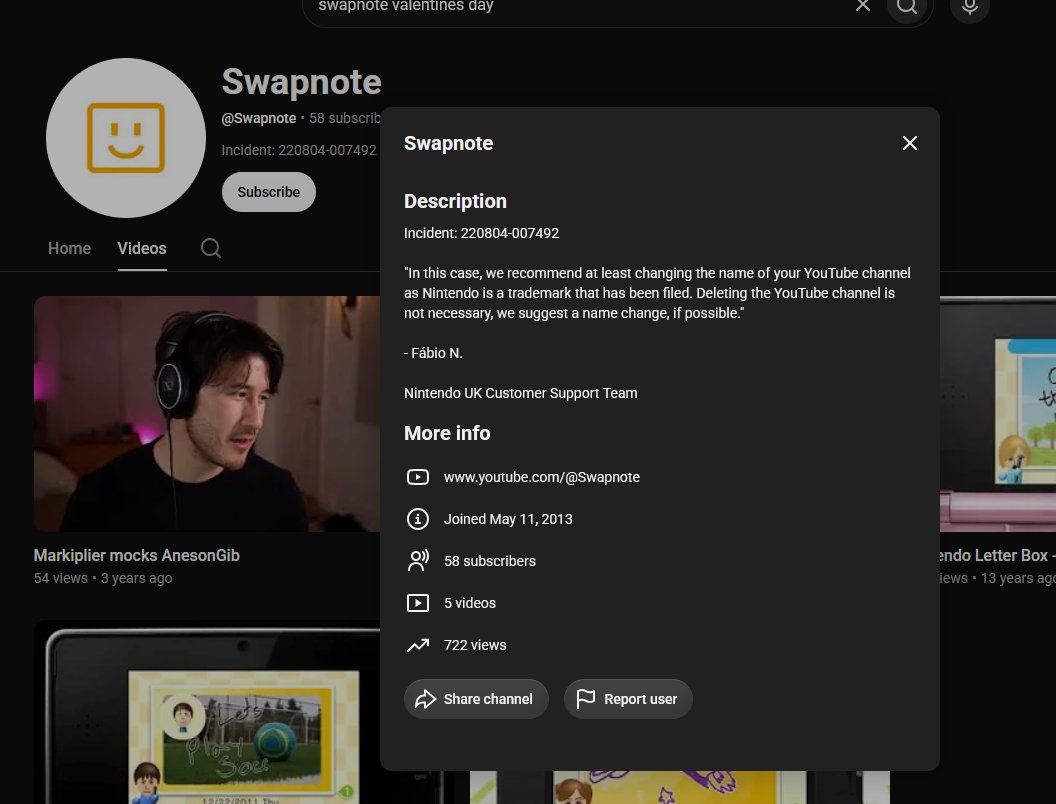Click 58 subscribers text in dialog
Screen dimensions: 1056x804
click(x=490, y=561)
